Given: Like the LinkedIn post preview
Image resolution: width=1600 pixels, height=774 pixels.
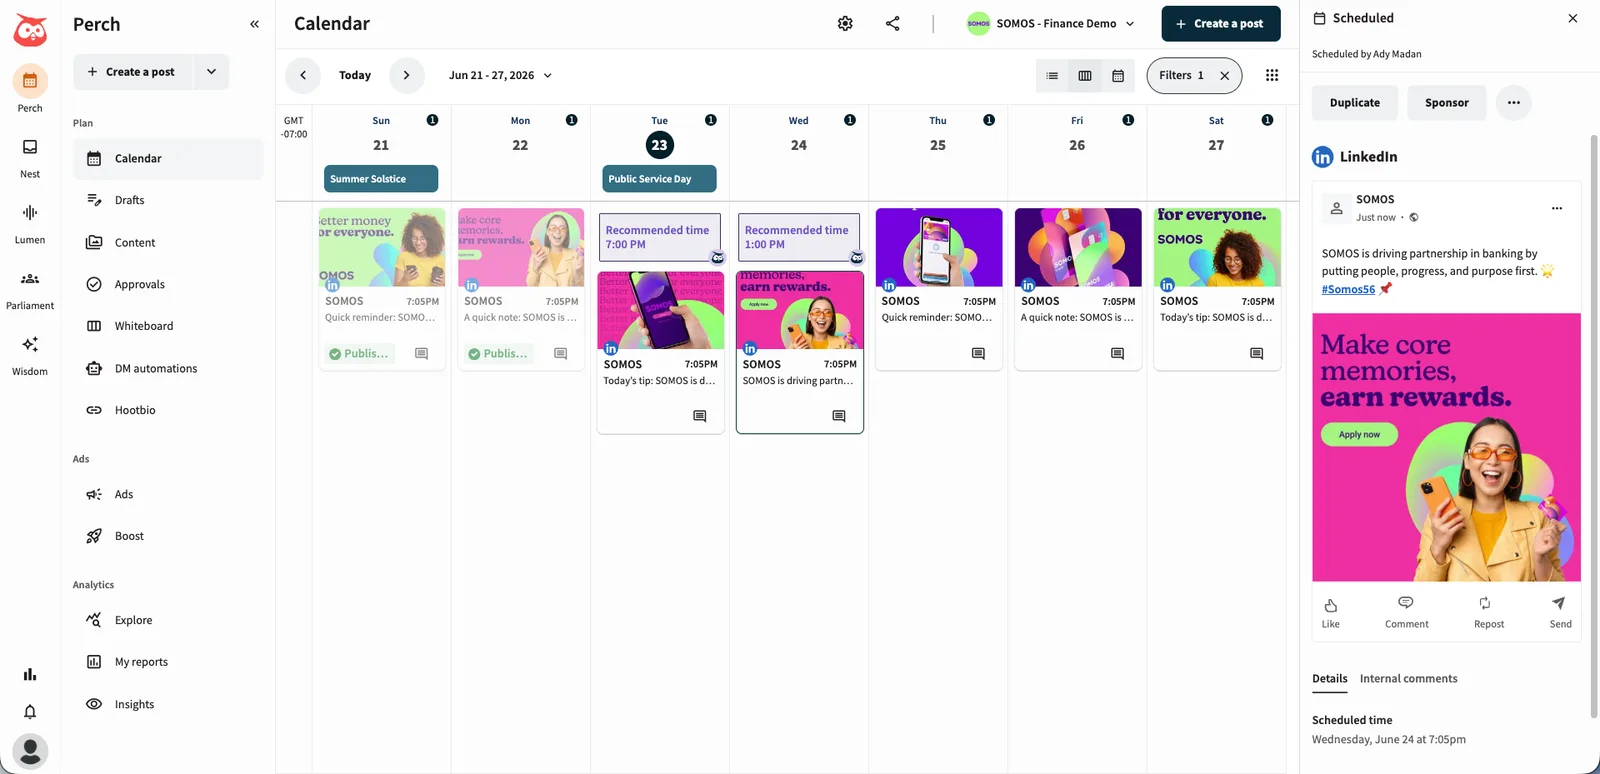Looking at the screenshot, I should pyautogui.click(x=1331, y=613).
